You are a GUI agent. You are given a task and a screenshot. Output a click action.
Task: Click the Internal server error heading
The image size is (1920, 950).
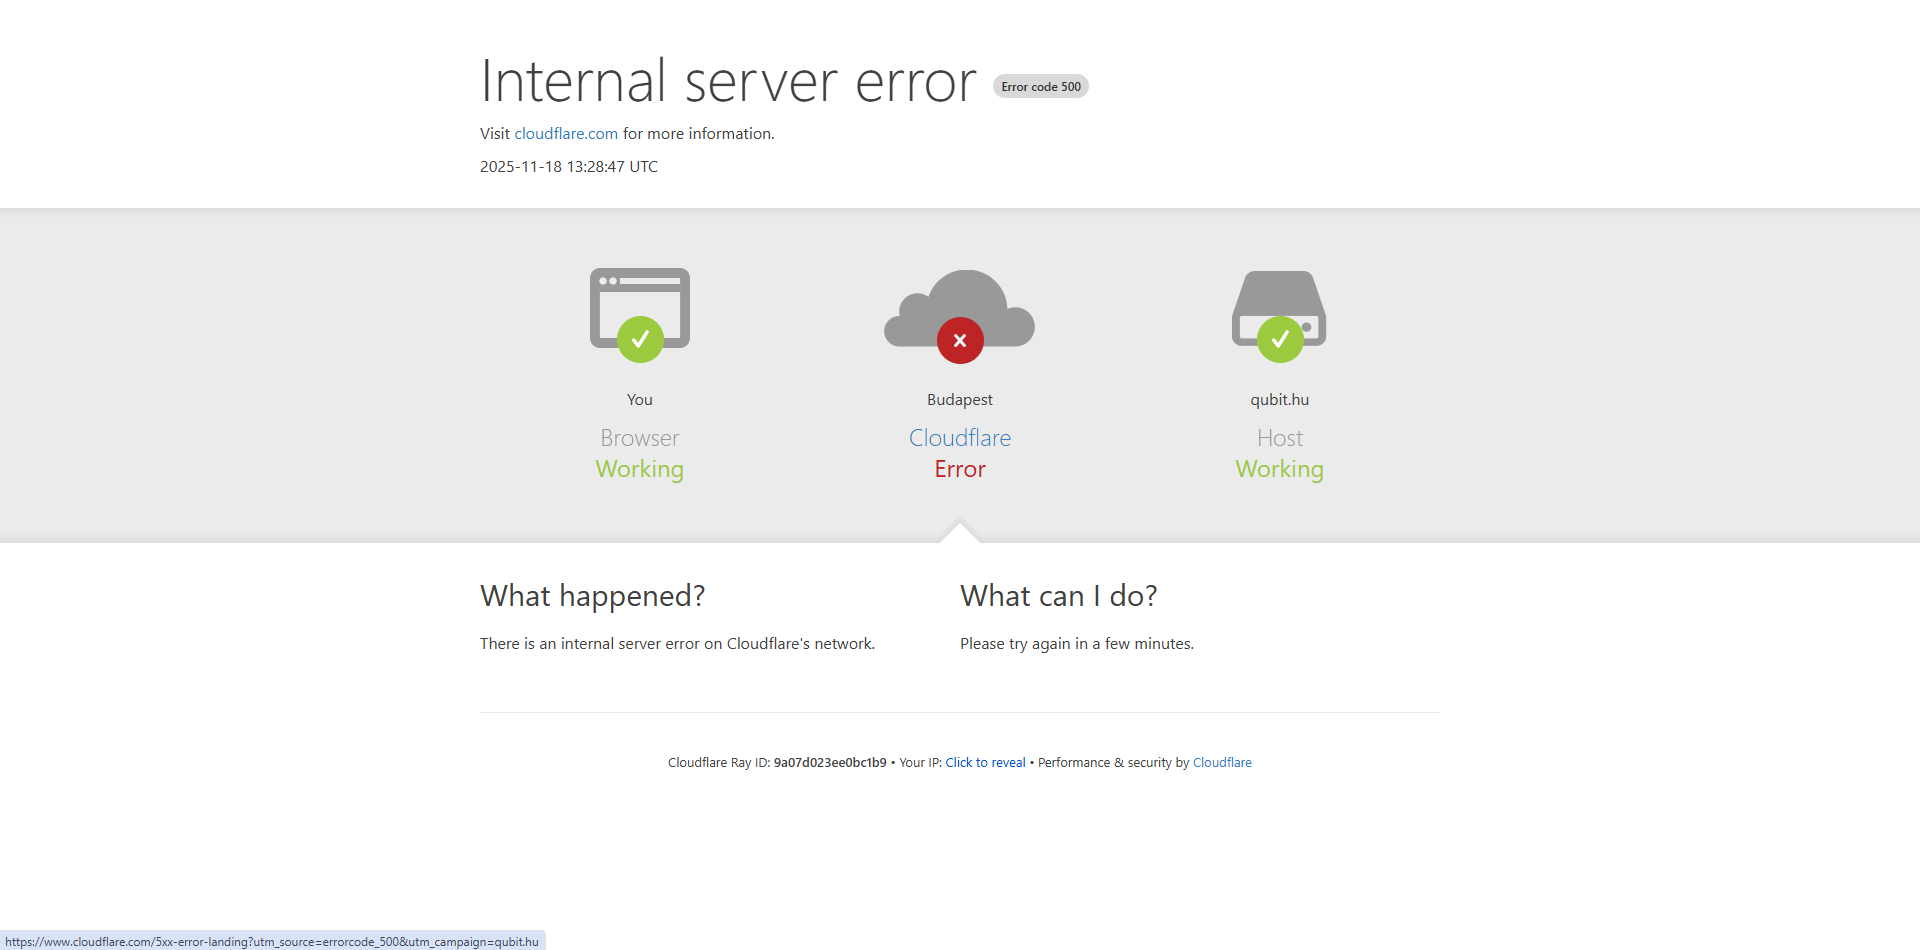tap(728, 82)
